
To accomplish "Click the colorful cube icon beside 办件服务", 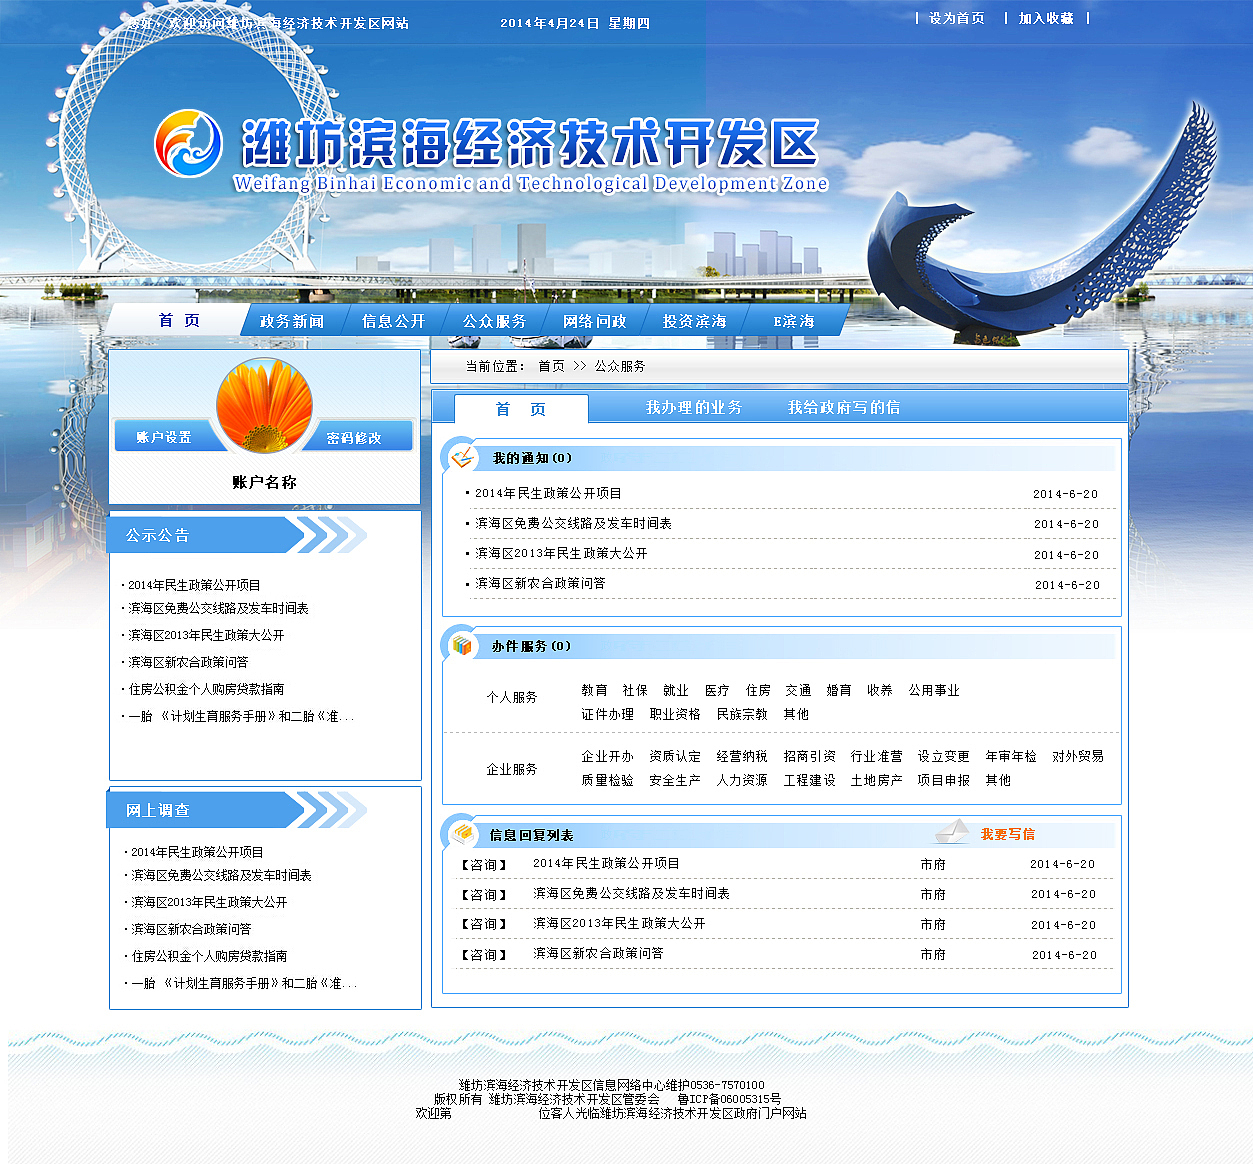I will (463, 646).
